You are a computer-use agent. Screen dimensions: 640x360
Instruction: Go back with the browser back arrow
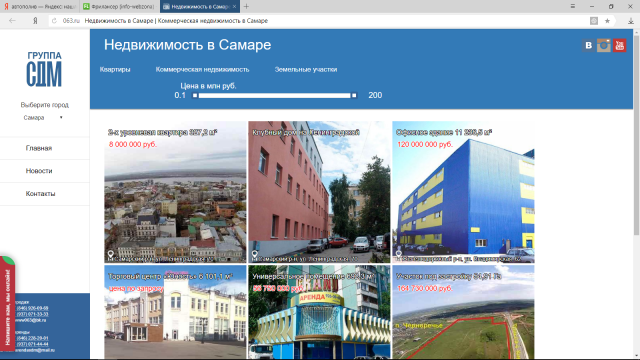[12, 21]
